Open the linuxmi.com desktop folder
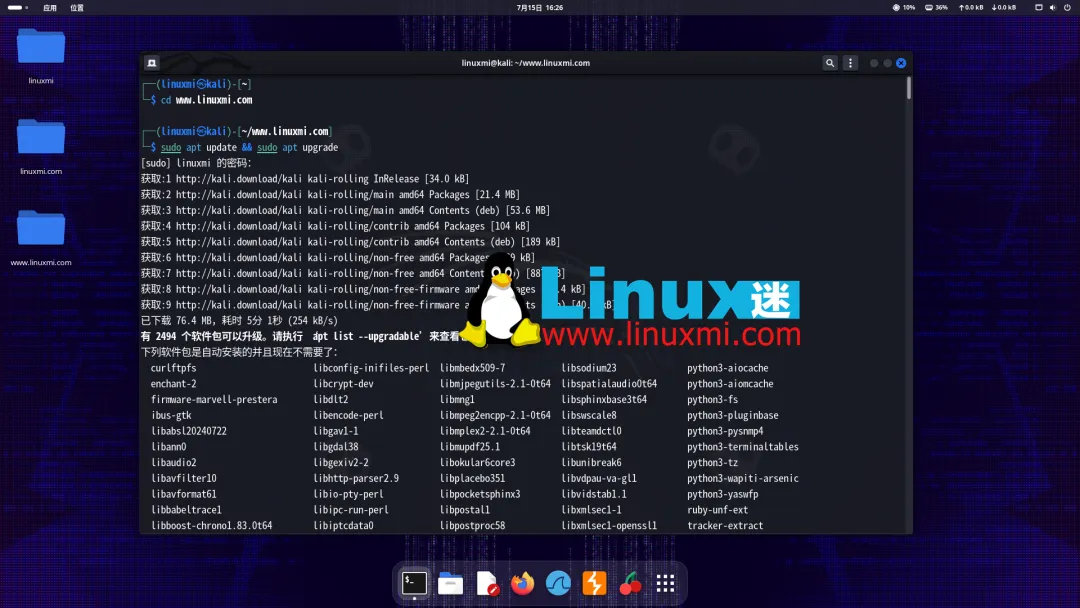Viewport: 1080px width, 608px height. click(41, 146)
